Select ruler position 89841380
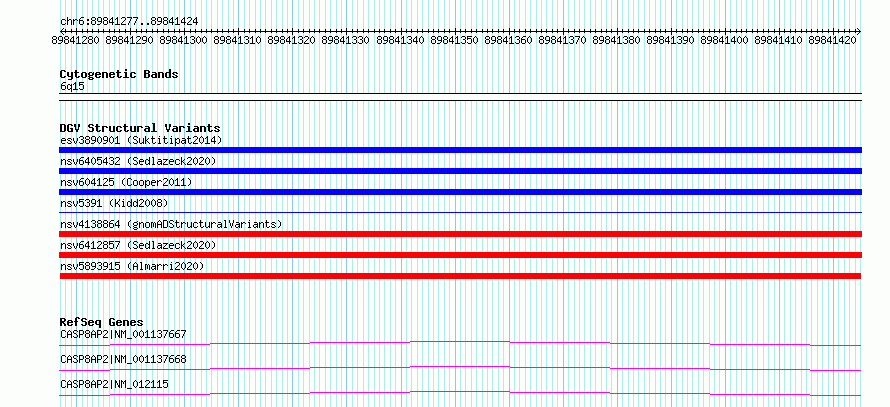Viewport: 890px width, 407px height. pyautogui.click(x=616, y=40)
